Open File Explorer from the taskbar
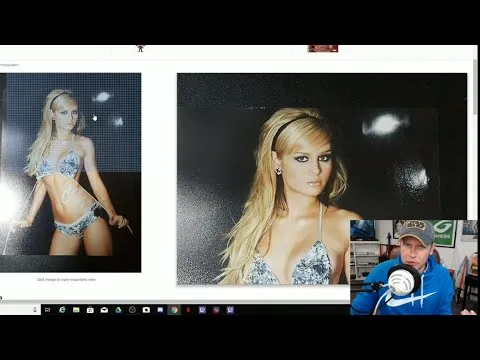Screen dimensions: 480x360 (x=76, y=310)
